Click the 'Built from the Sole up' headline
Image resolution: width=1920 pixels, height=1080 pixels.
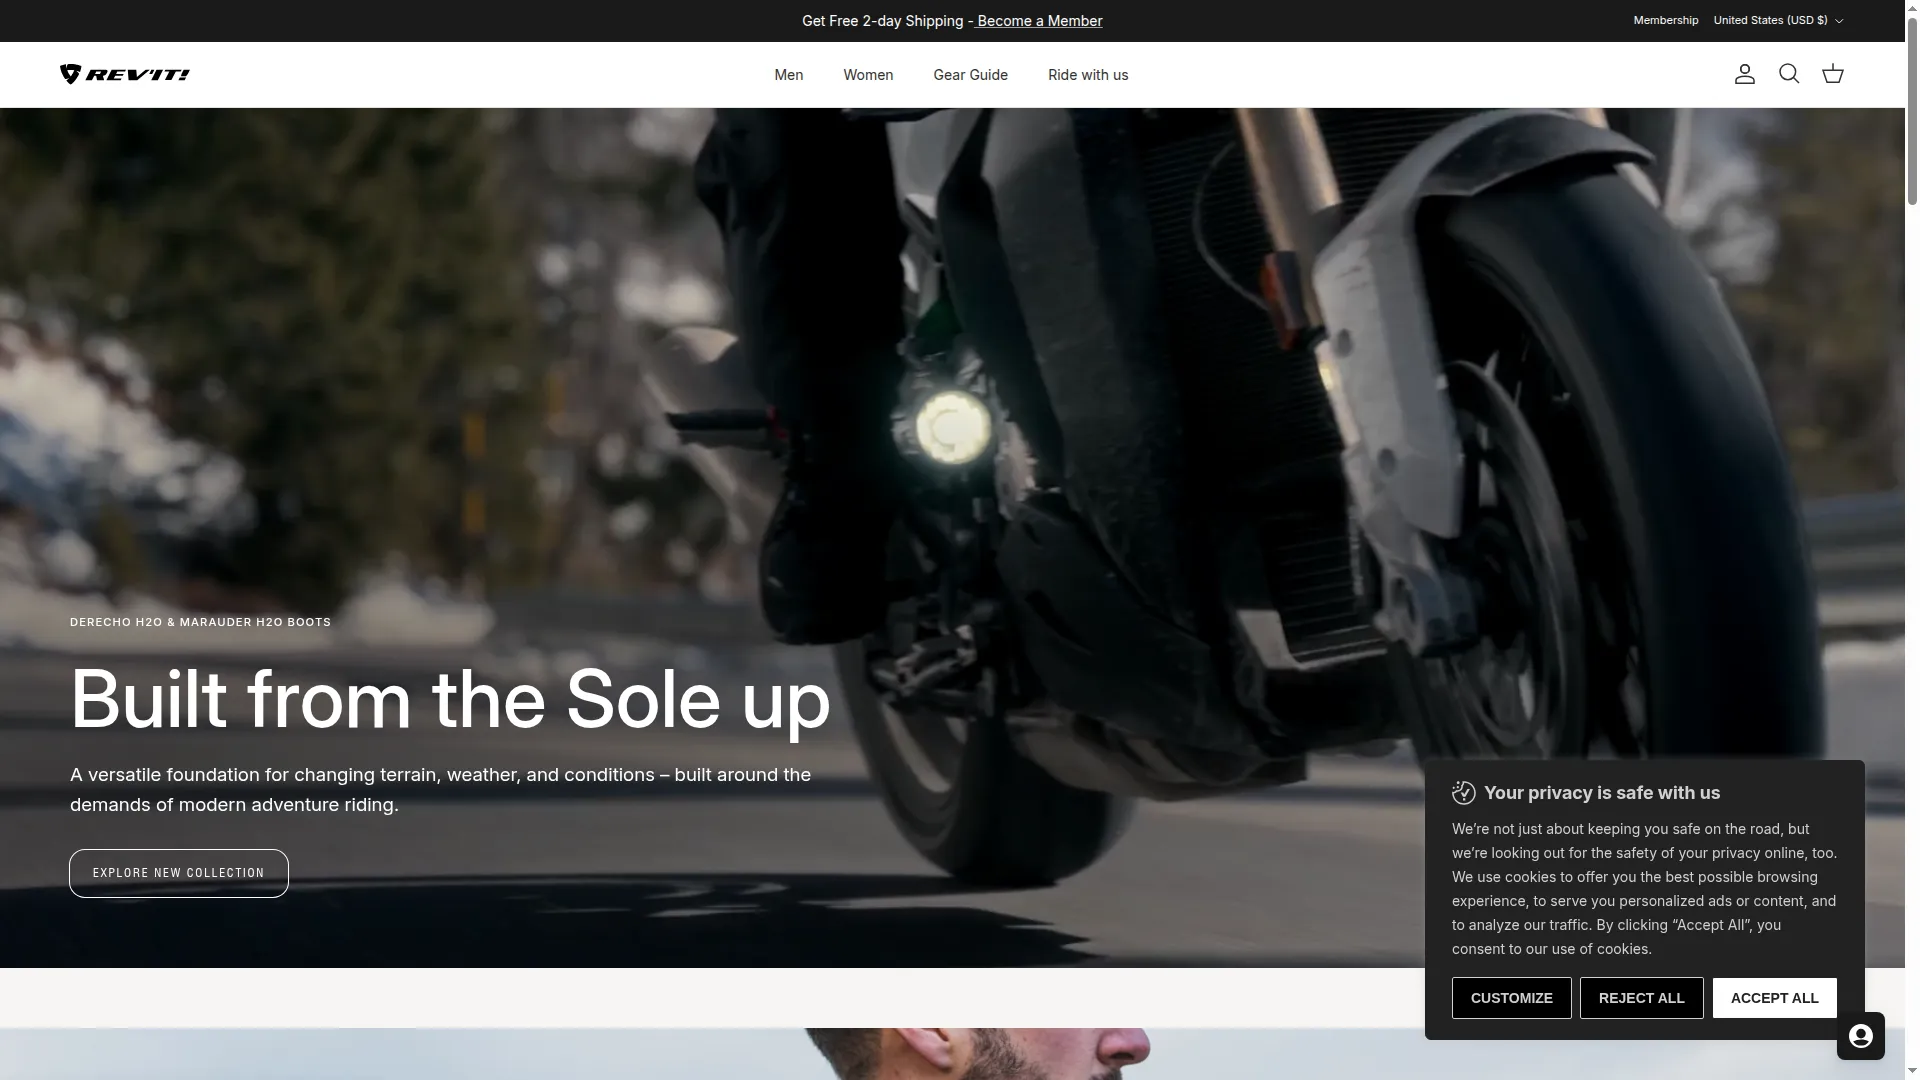pyautogui.click(x=450, y=700)
